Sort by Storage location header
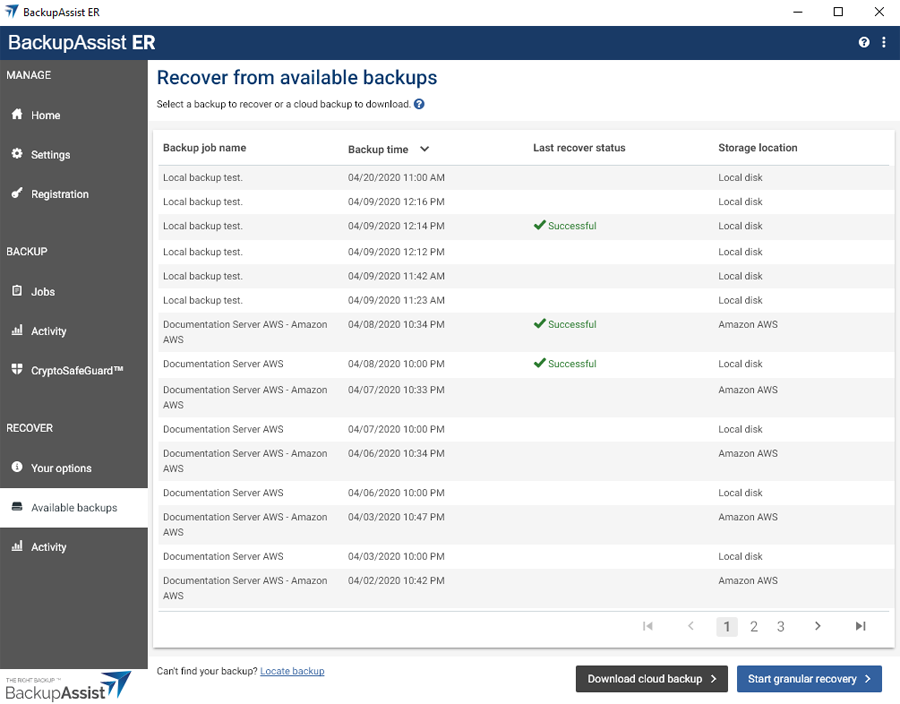900x704 pixels. (x=758, y=148)
